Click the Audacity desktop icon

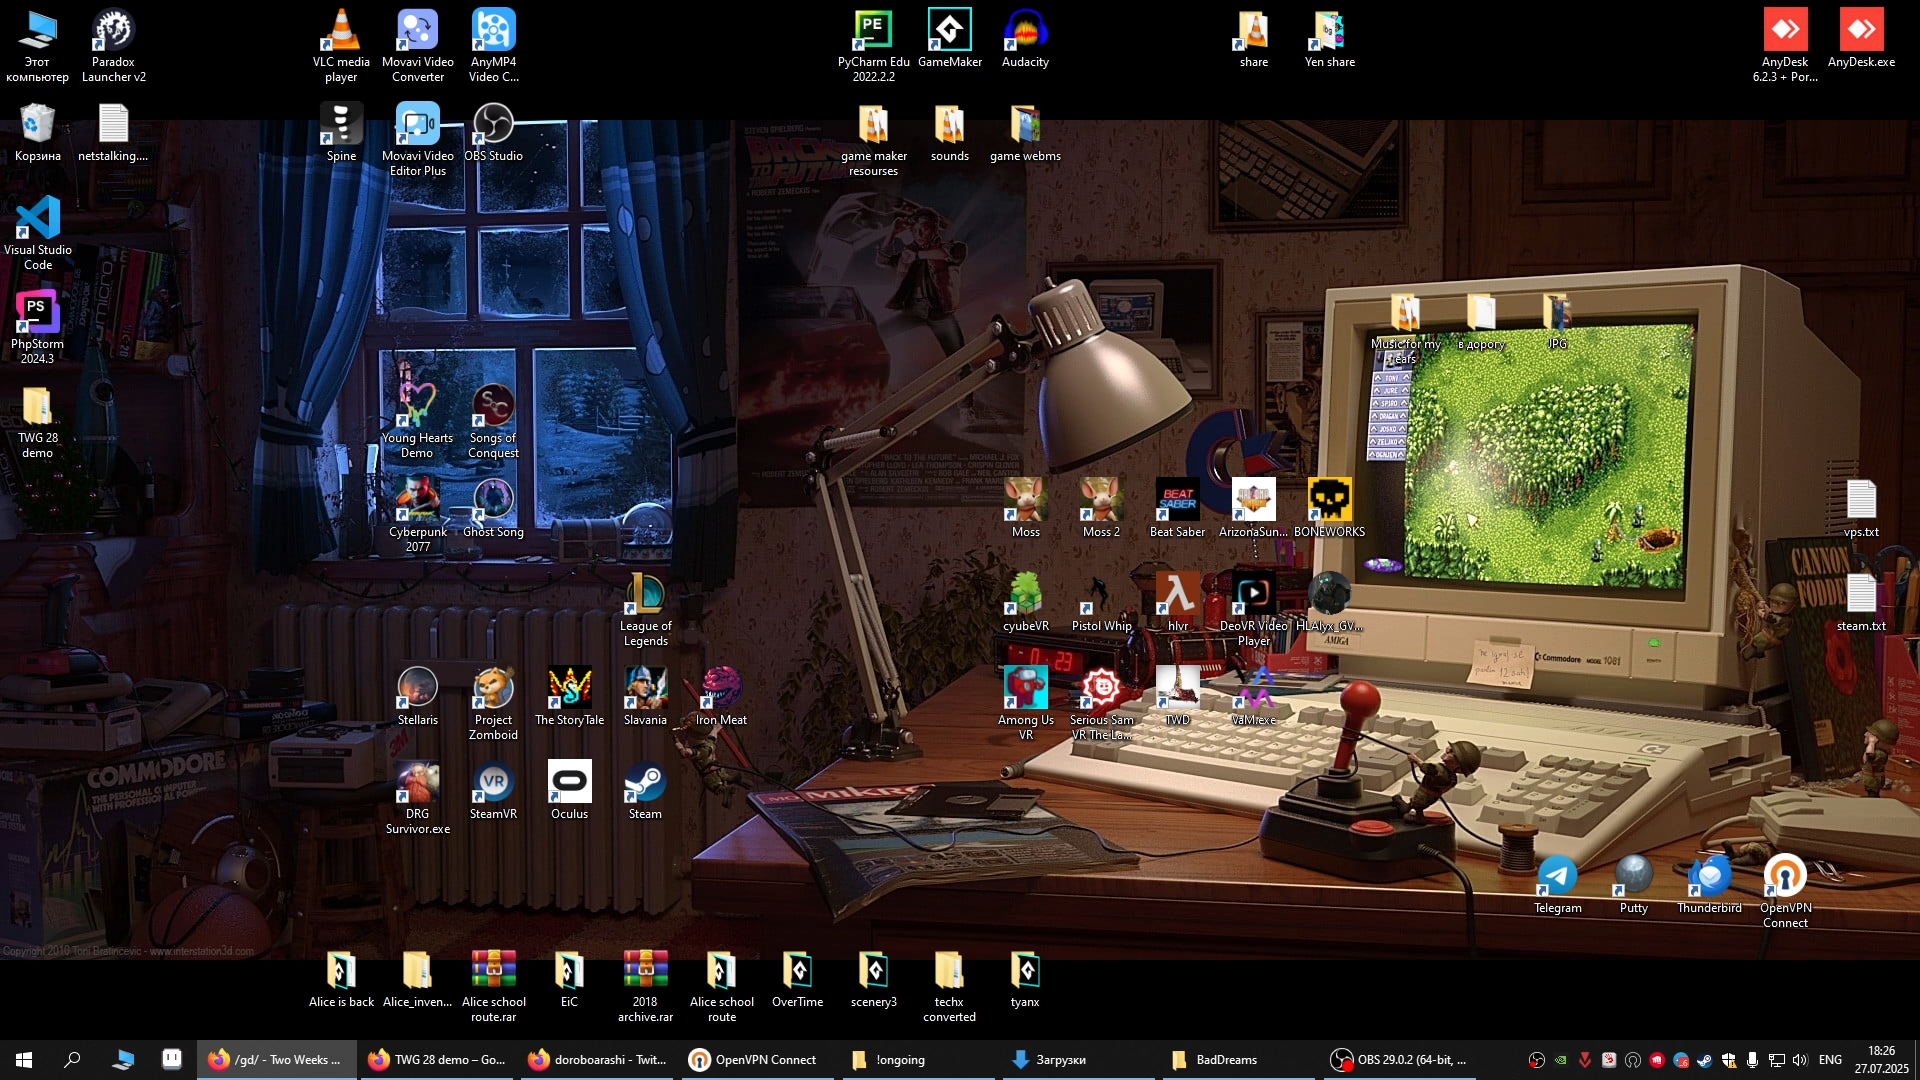pos(1025,31)
